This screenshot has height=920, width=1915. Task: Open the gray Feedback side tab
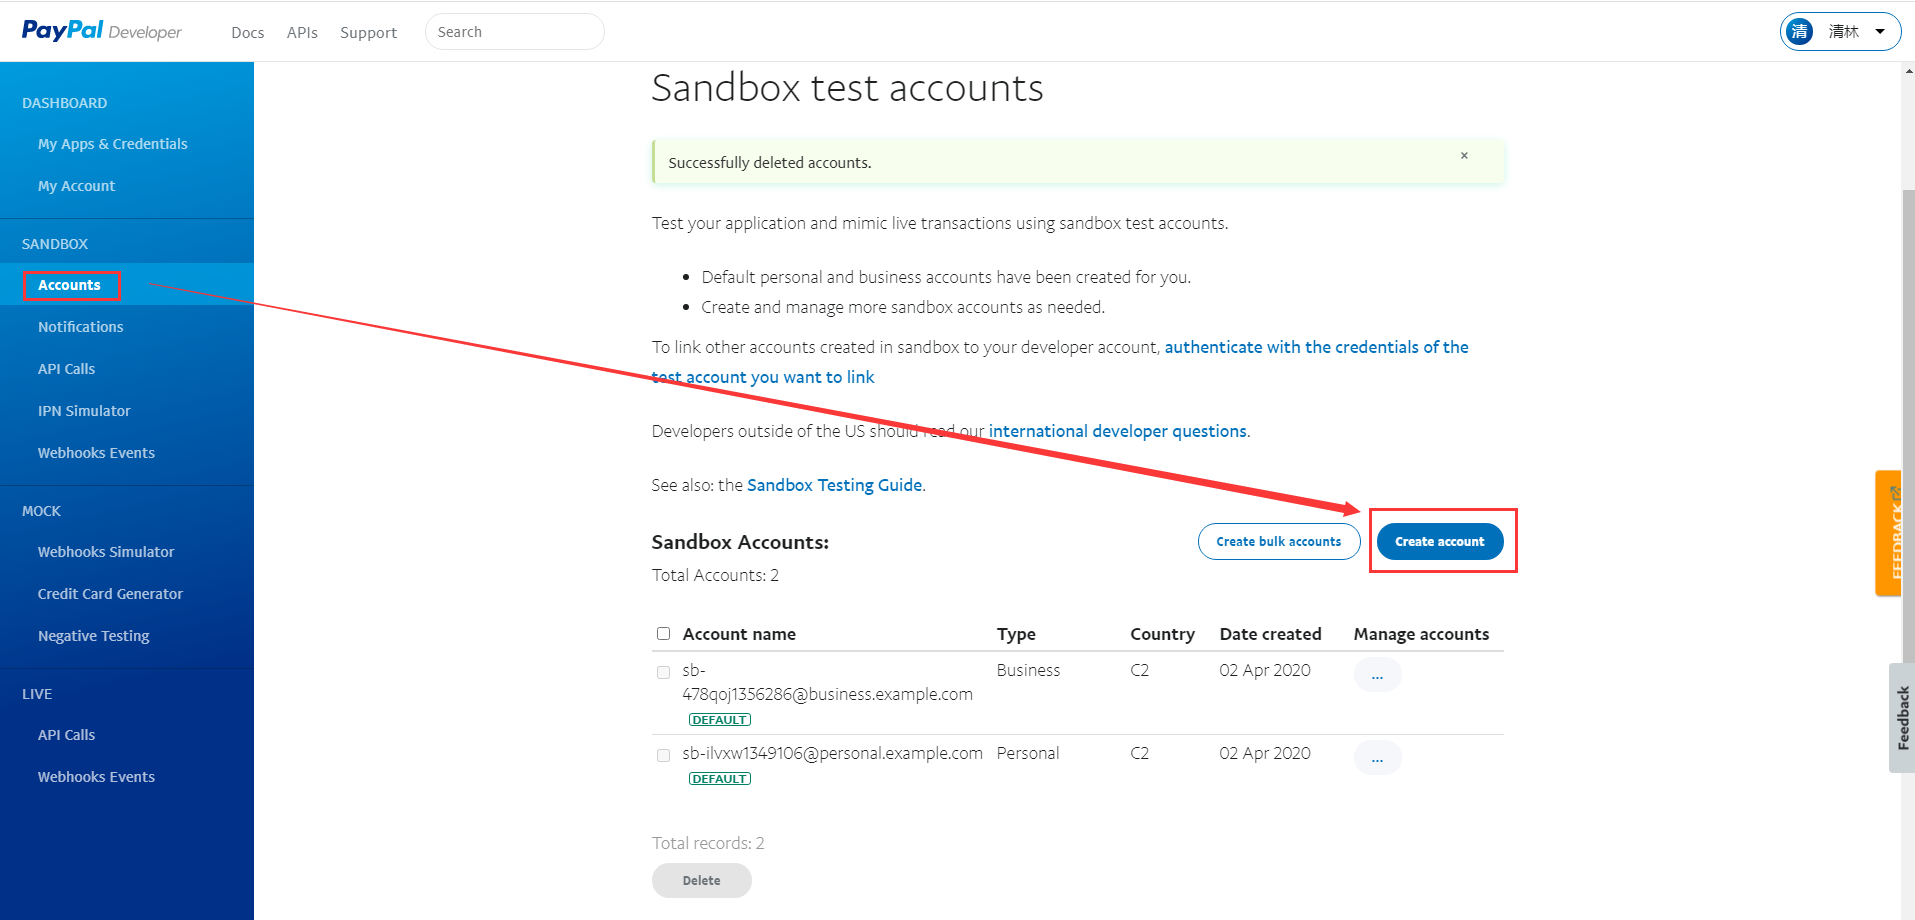point(1901,717)
